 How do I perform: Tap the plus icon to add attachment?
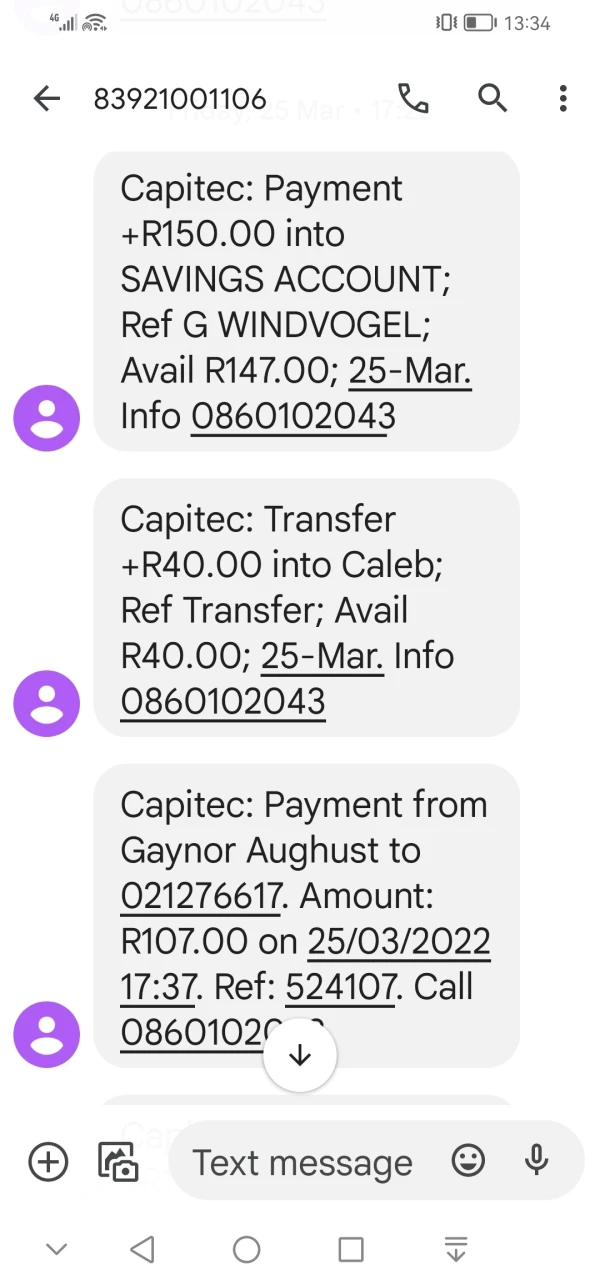(x=48, y=1161)
